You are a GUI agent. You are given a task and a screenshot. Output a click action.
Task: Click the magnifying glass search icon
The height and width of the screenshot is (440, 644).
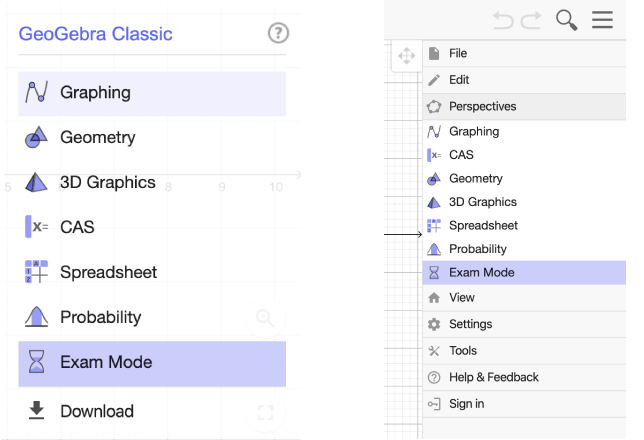tap(566, 20)
